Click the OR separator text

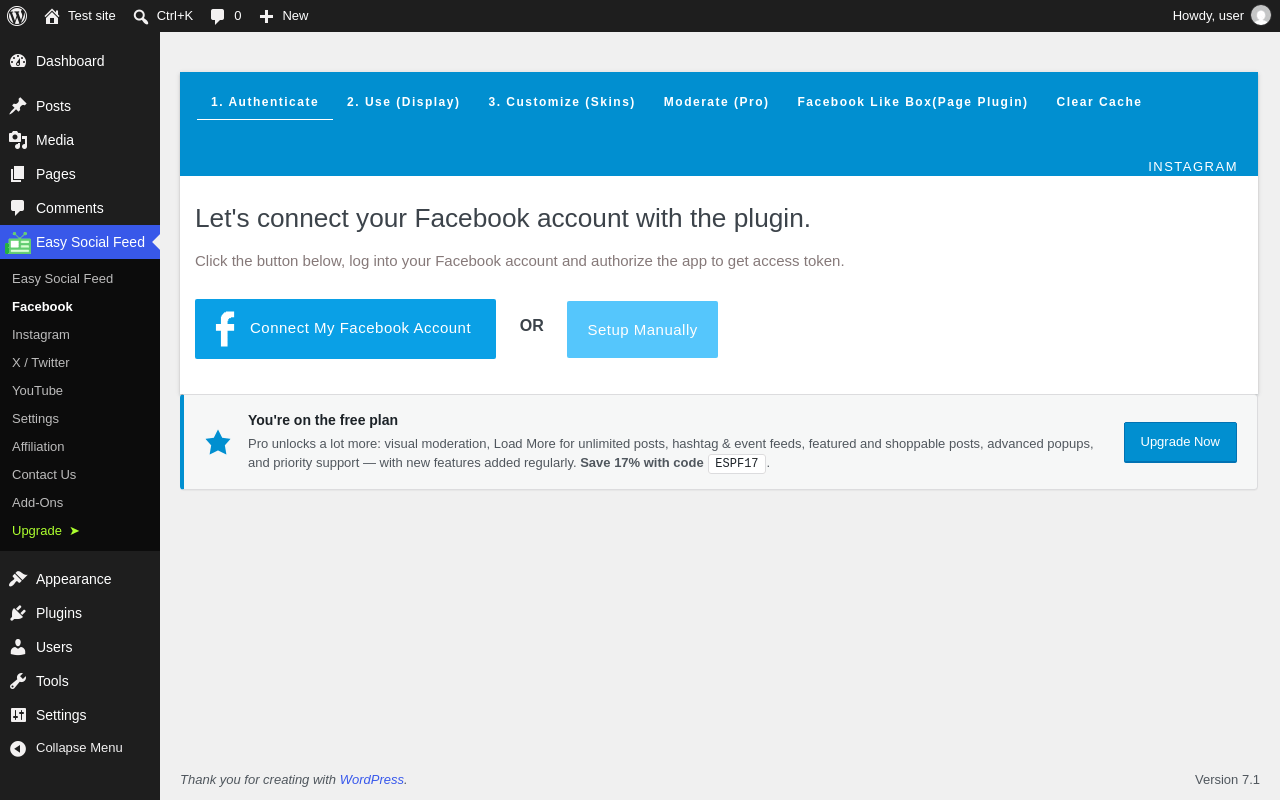click(x=532, y=326)
